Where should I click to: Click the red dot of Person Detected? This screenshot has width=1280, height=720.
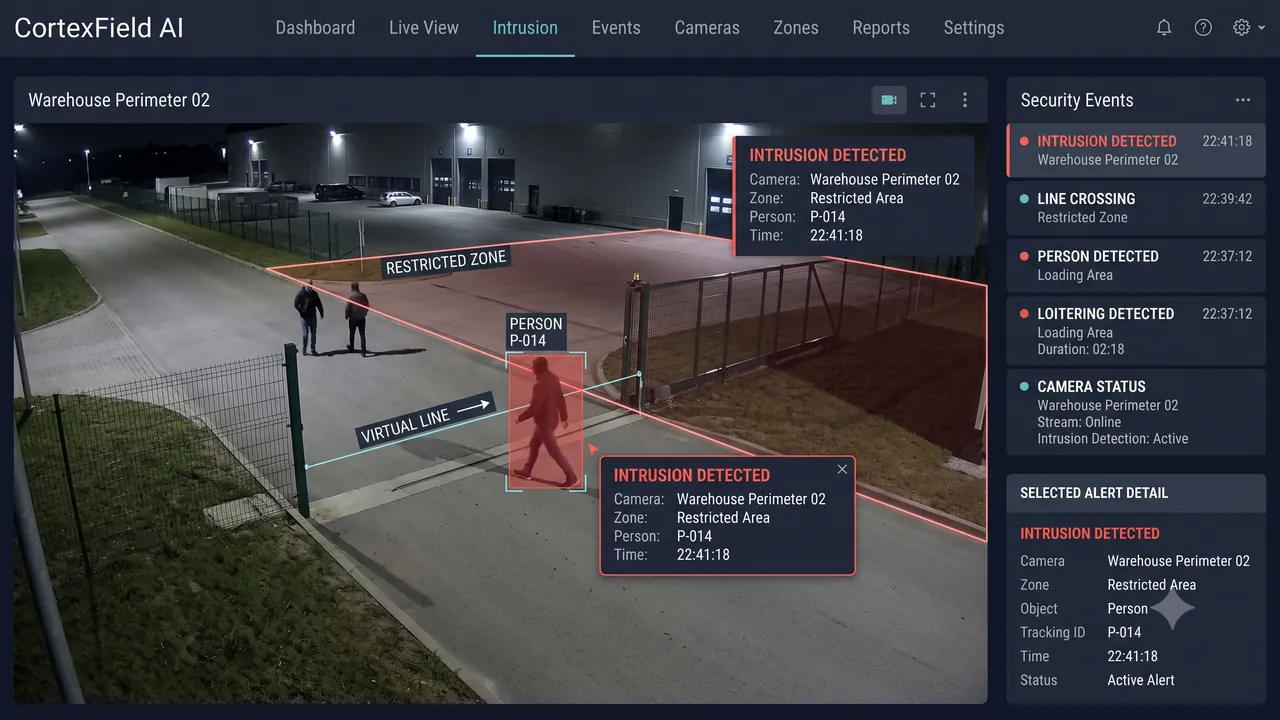[x=1024, y=256]
